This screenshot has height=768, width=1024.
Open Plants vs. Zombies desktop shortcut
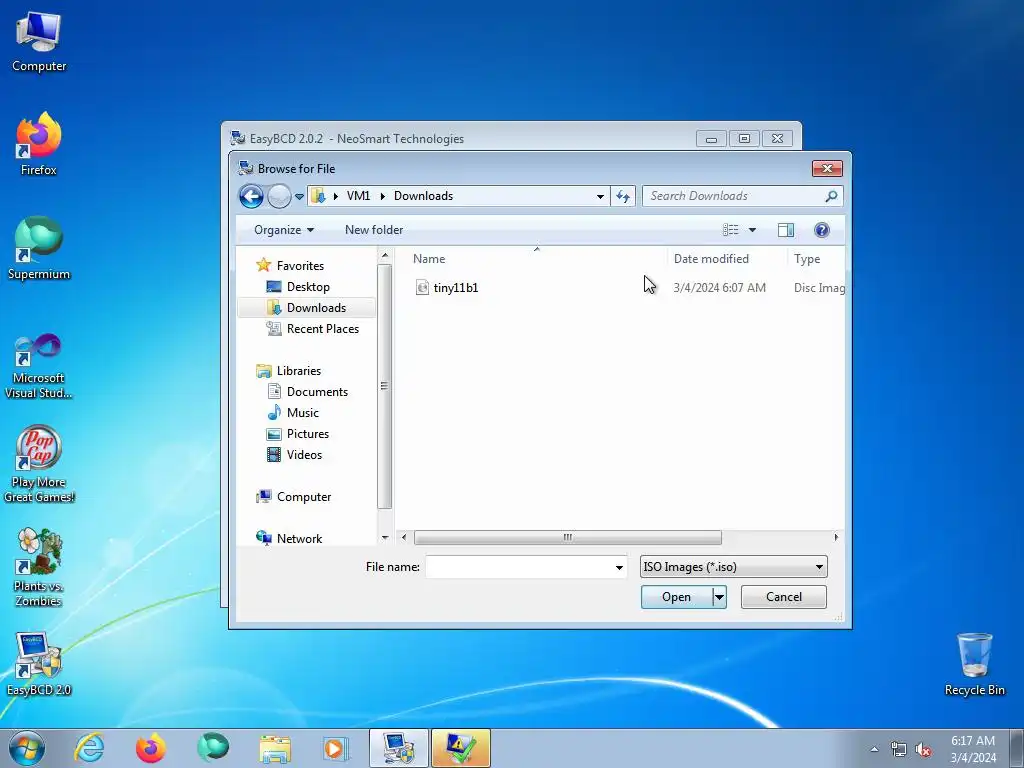click(39, 567)
